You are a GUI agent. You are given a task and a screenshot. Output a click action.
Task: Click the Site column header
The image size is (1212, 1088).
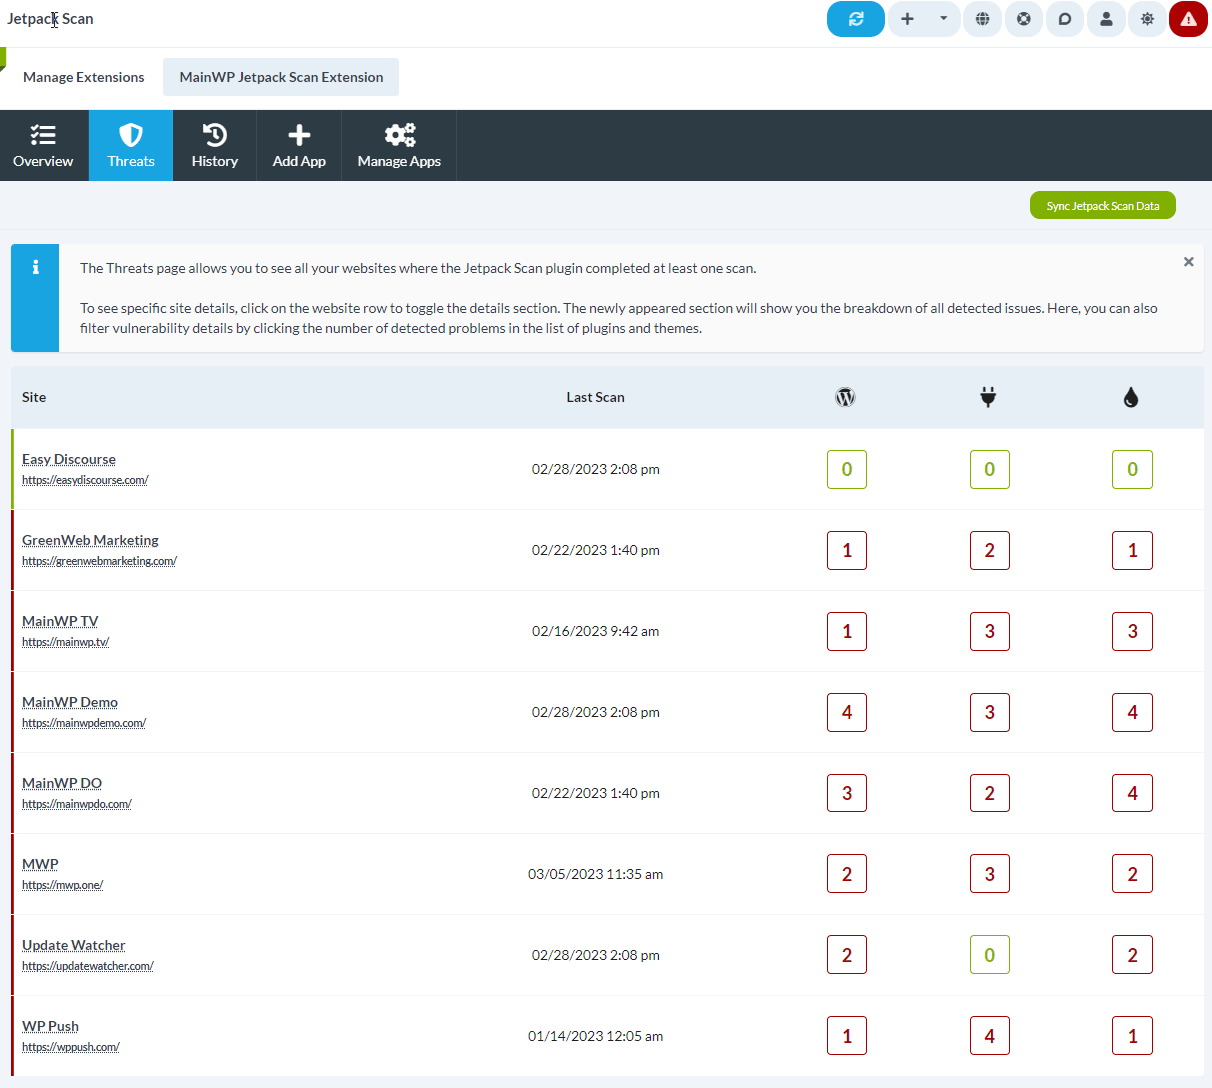tap(34, 397)
